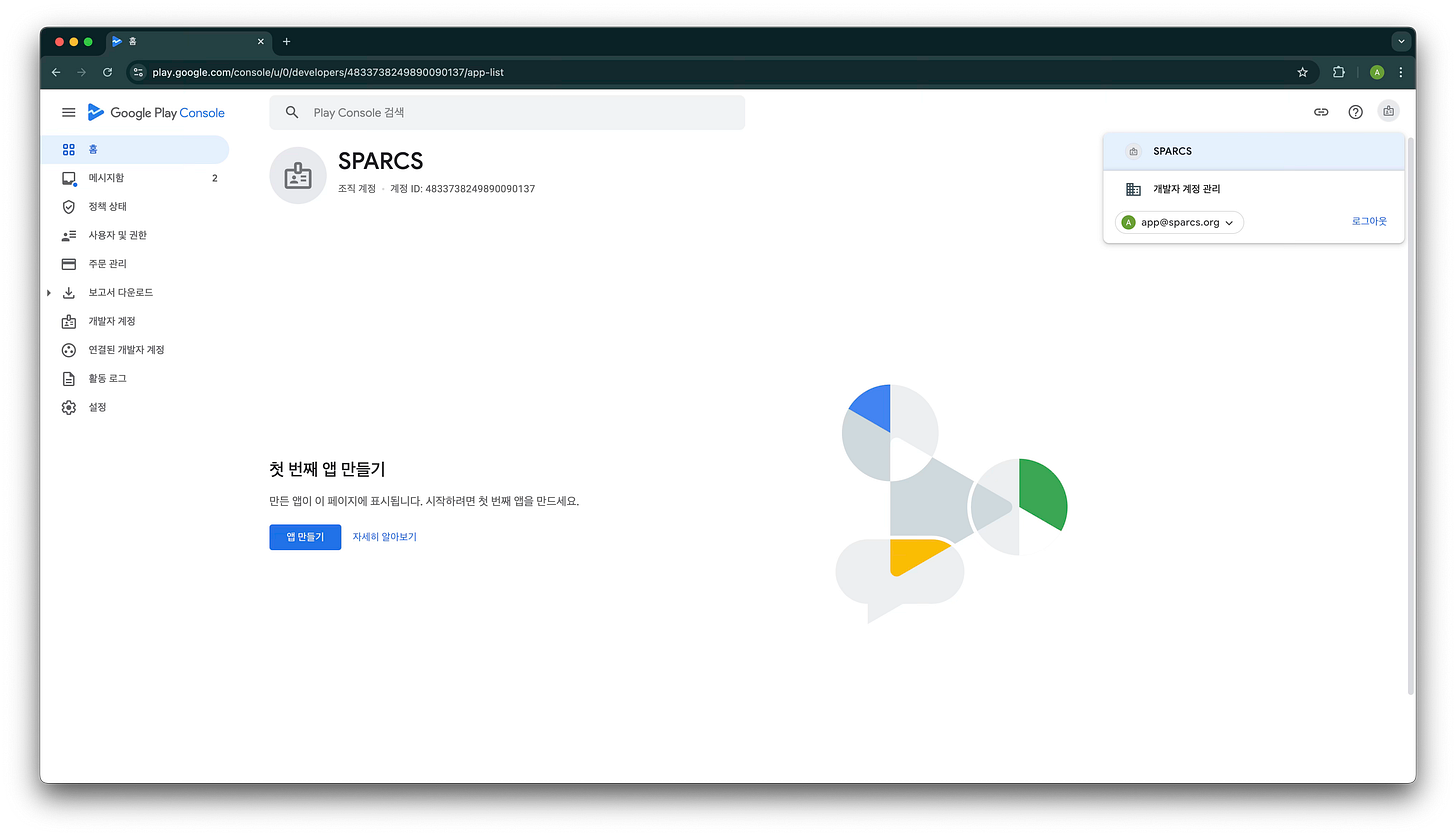Open 설정 in the sidebar
This screenshot has width=1456, height=836.
tap(135, 408)
